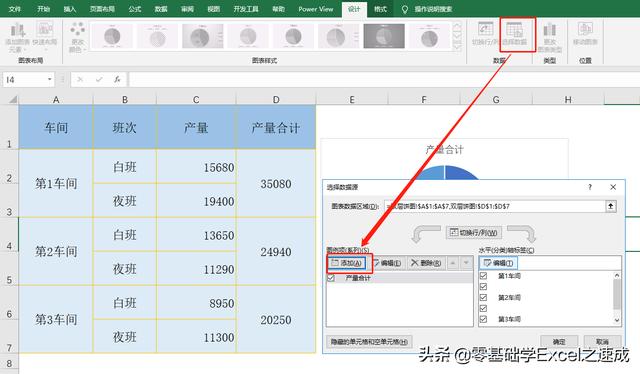This screenshot has height=374, width=640.
Task: Click the 取消 cancel button
Action: point(602,341)
